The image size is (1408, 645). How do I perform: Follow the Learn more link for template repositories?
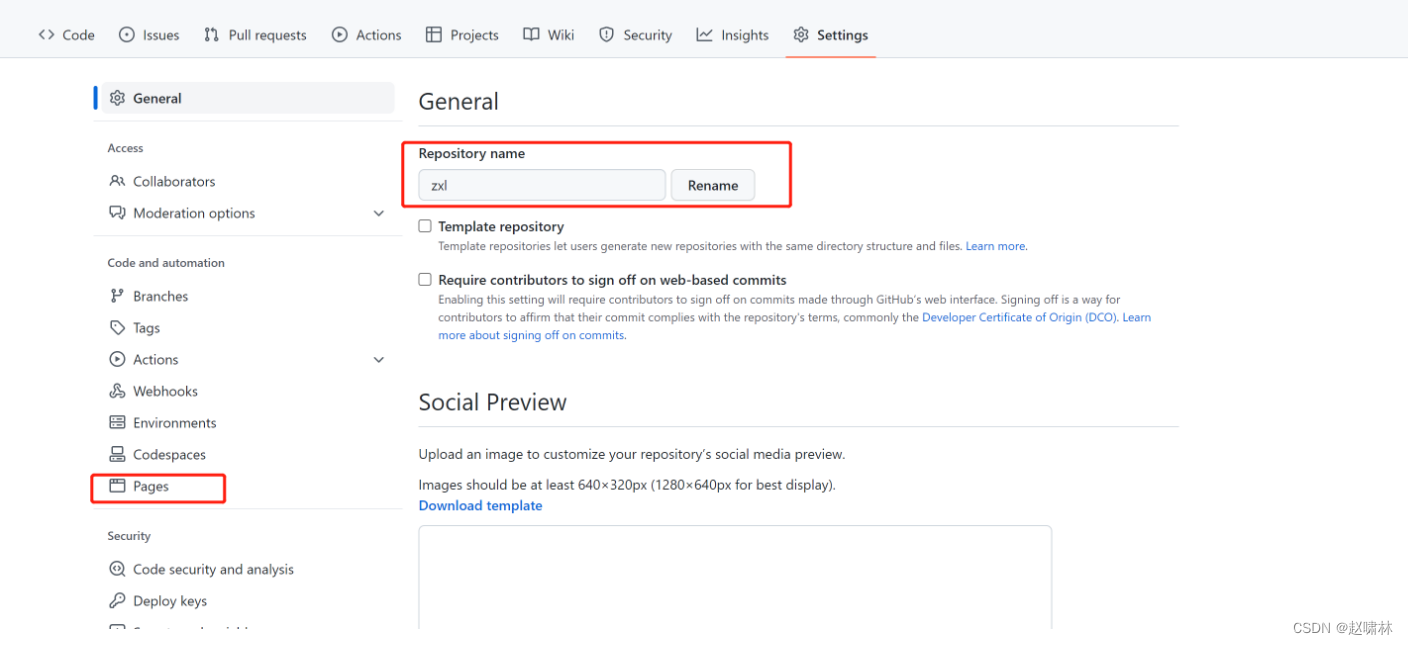(x=996, y=246)
